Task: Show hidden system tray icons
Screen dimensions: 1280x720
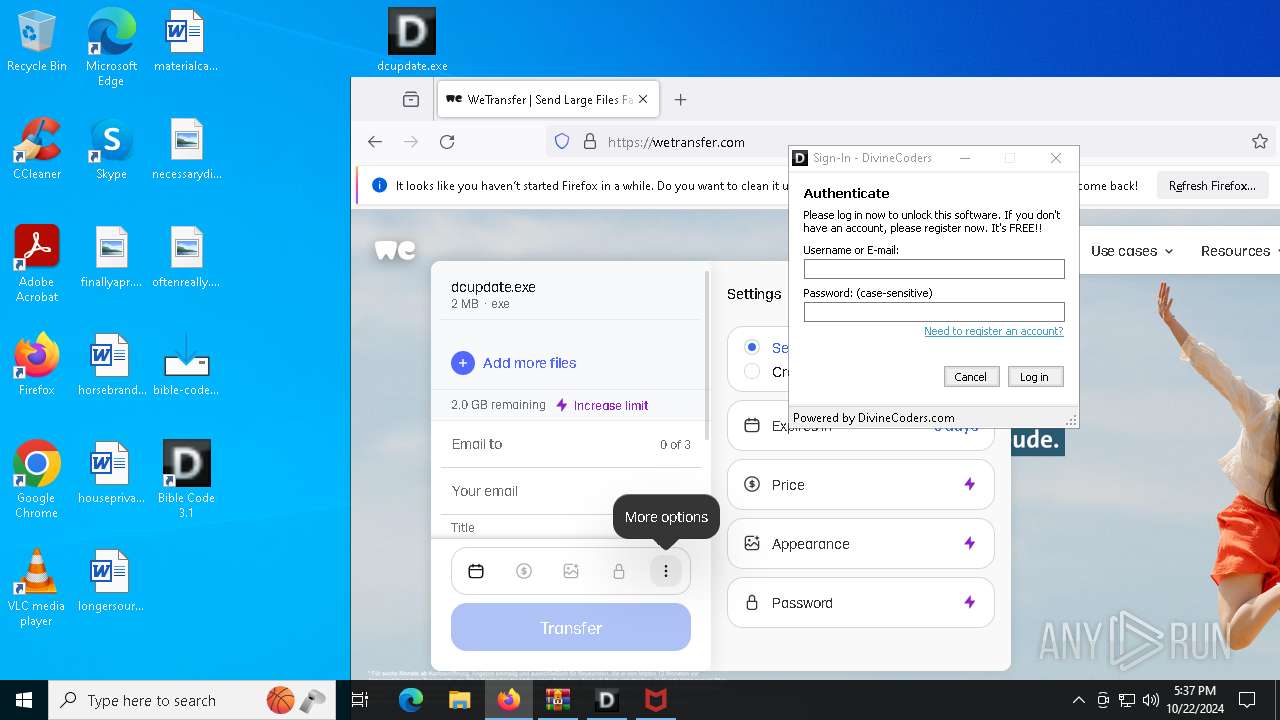Action: (1078, 700)
